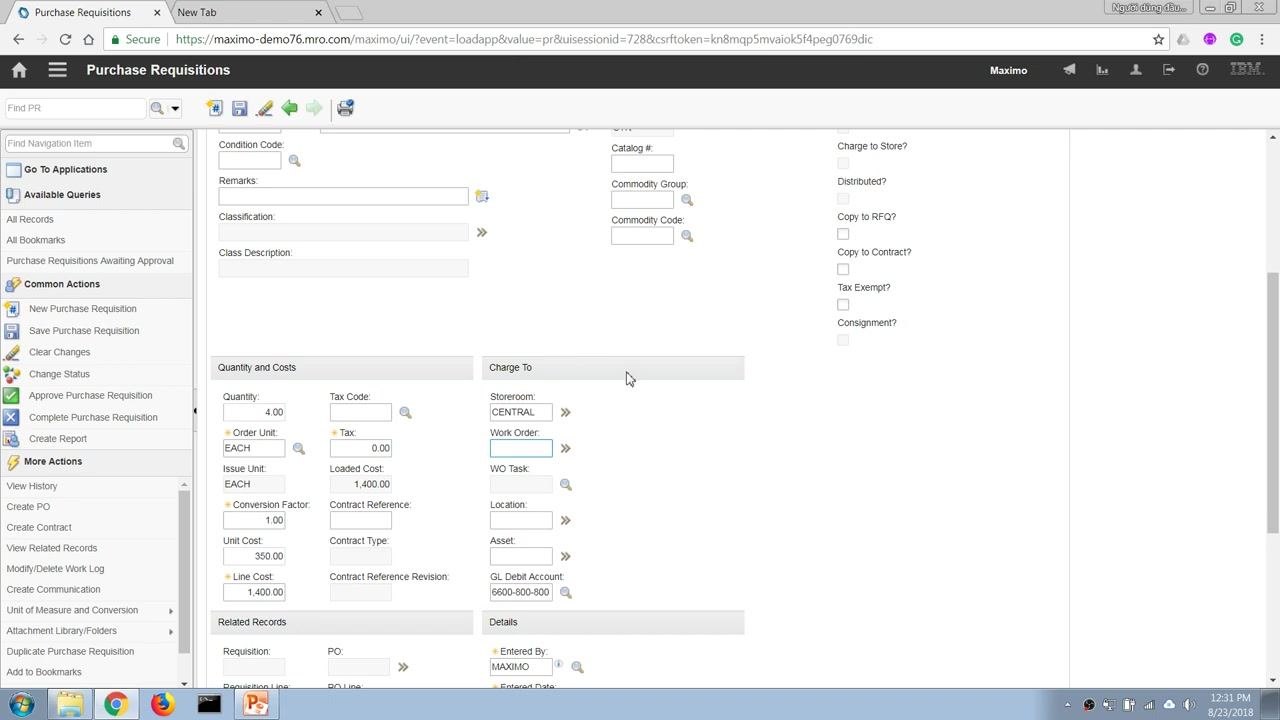This screenshot has height=720, width=1280.
Task: Click the Save toolbar icon
Action: [x=239, y=108]
